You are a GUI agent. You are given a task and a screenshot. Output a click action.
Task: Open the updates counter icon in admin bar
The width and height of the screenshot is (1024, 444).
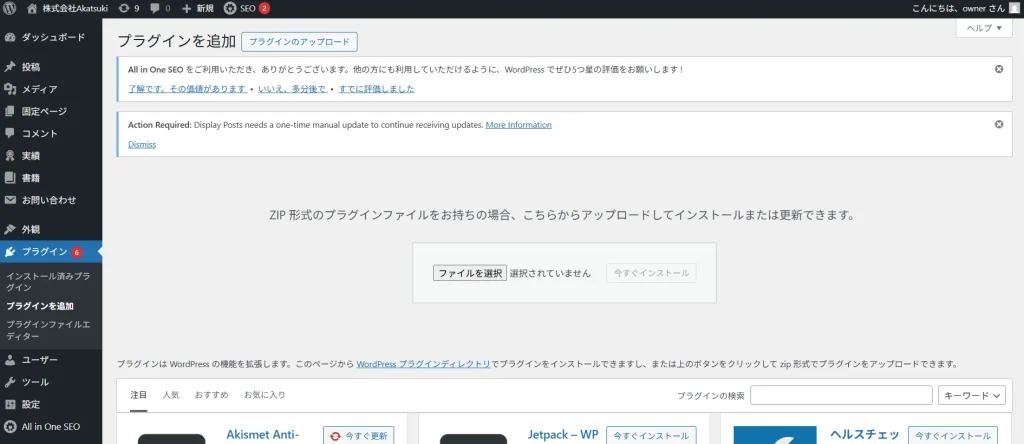[x=124, y=8]
